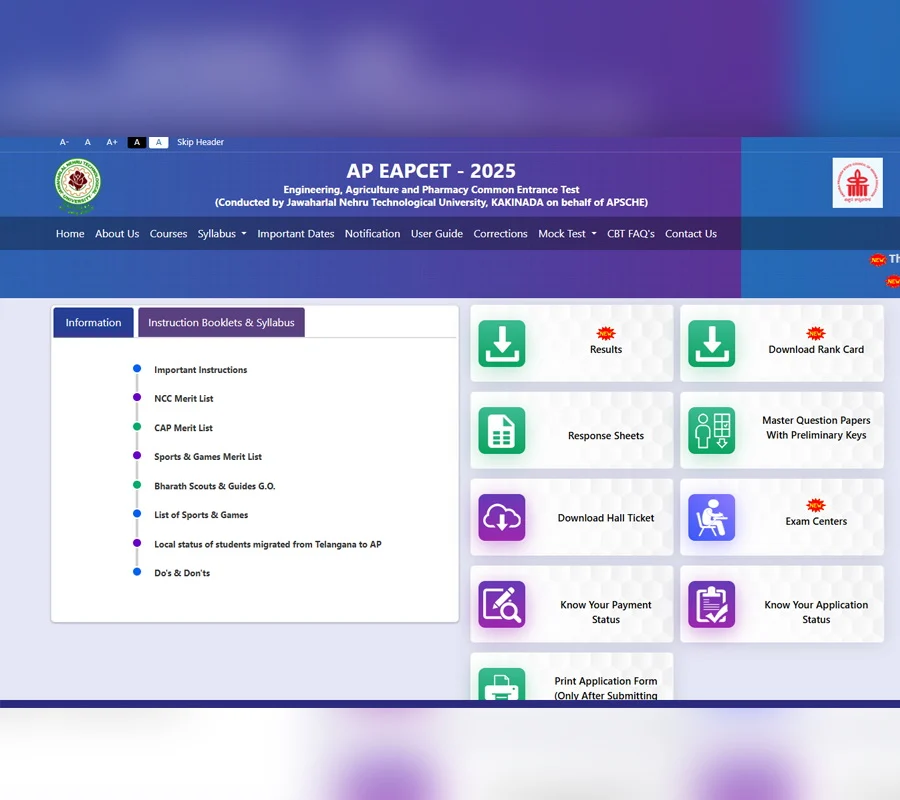Select the Information tab
900x800 pixels.
(93, 323)
